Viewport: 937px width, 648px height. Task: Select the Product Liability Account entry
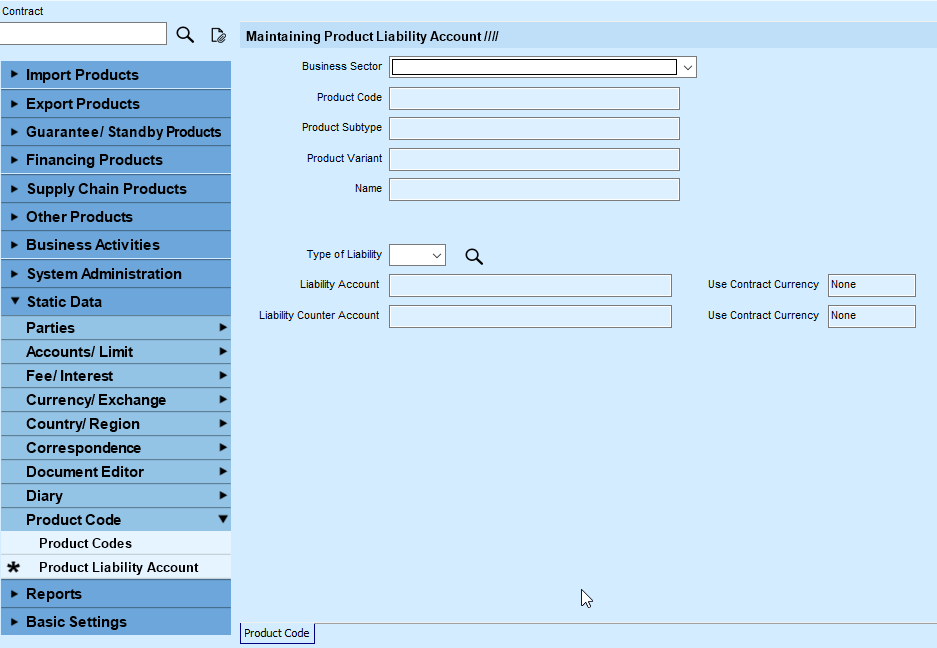[x=118, y=567]
